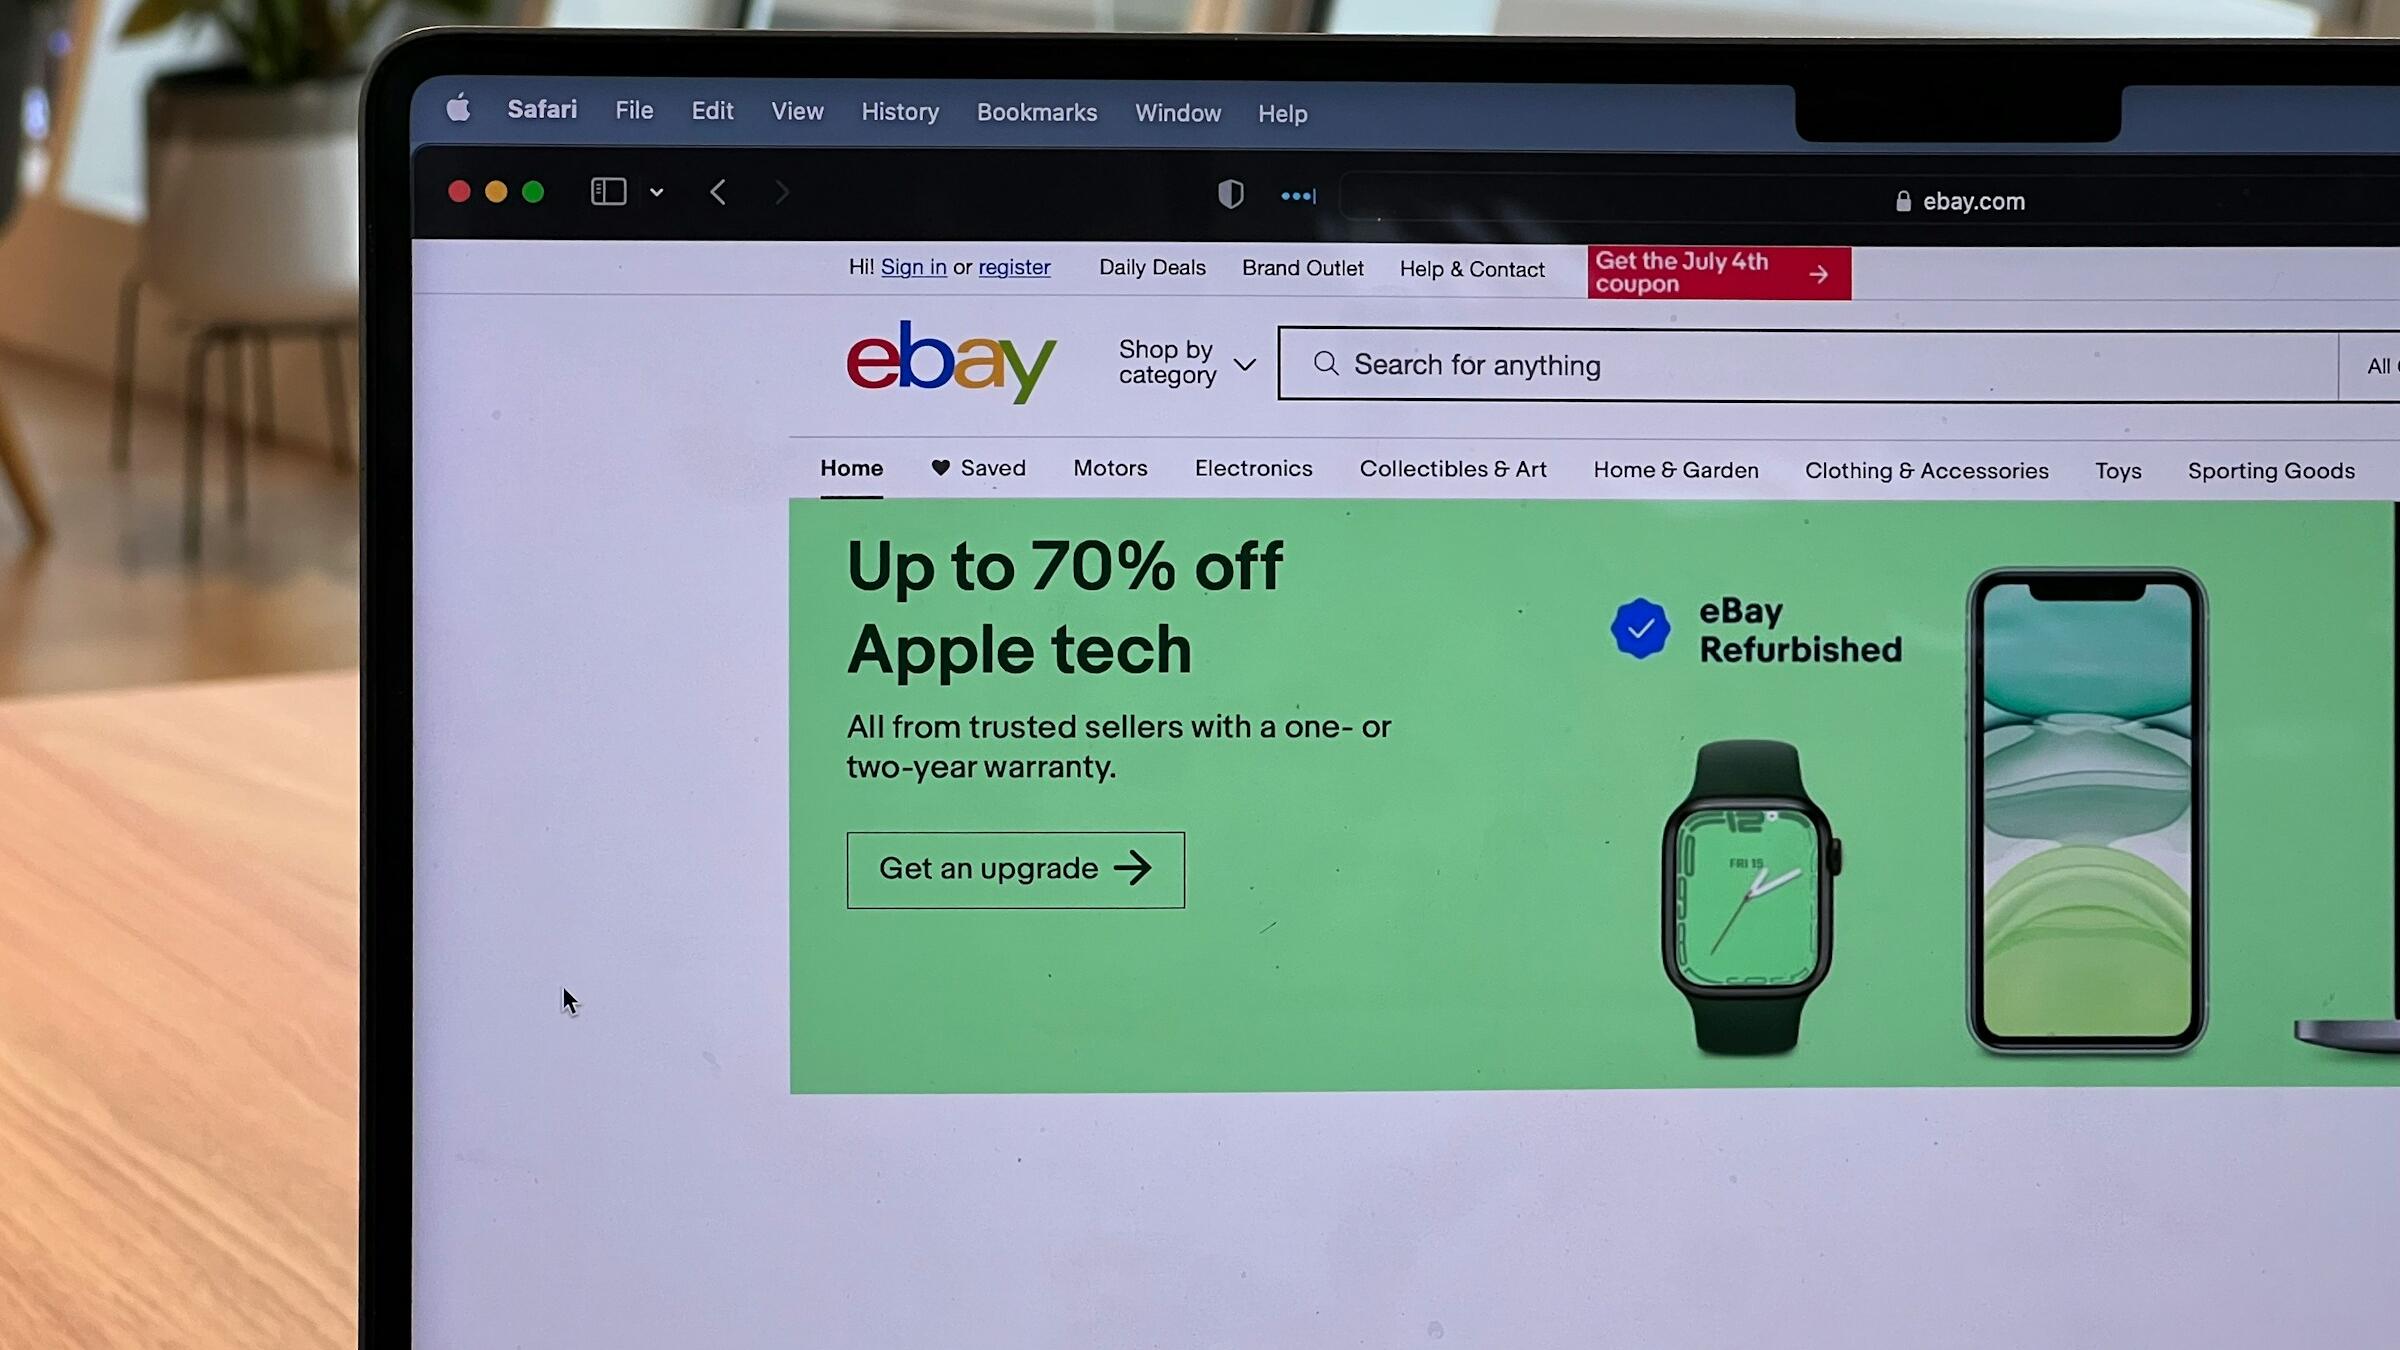The height and width of the screenshot is (1350, 2400).
Task: Click the eBay logo
Action: click(951, 362)
